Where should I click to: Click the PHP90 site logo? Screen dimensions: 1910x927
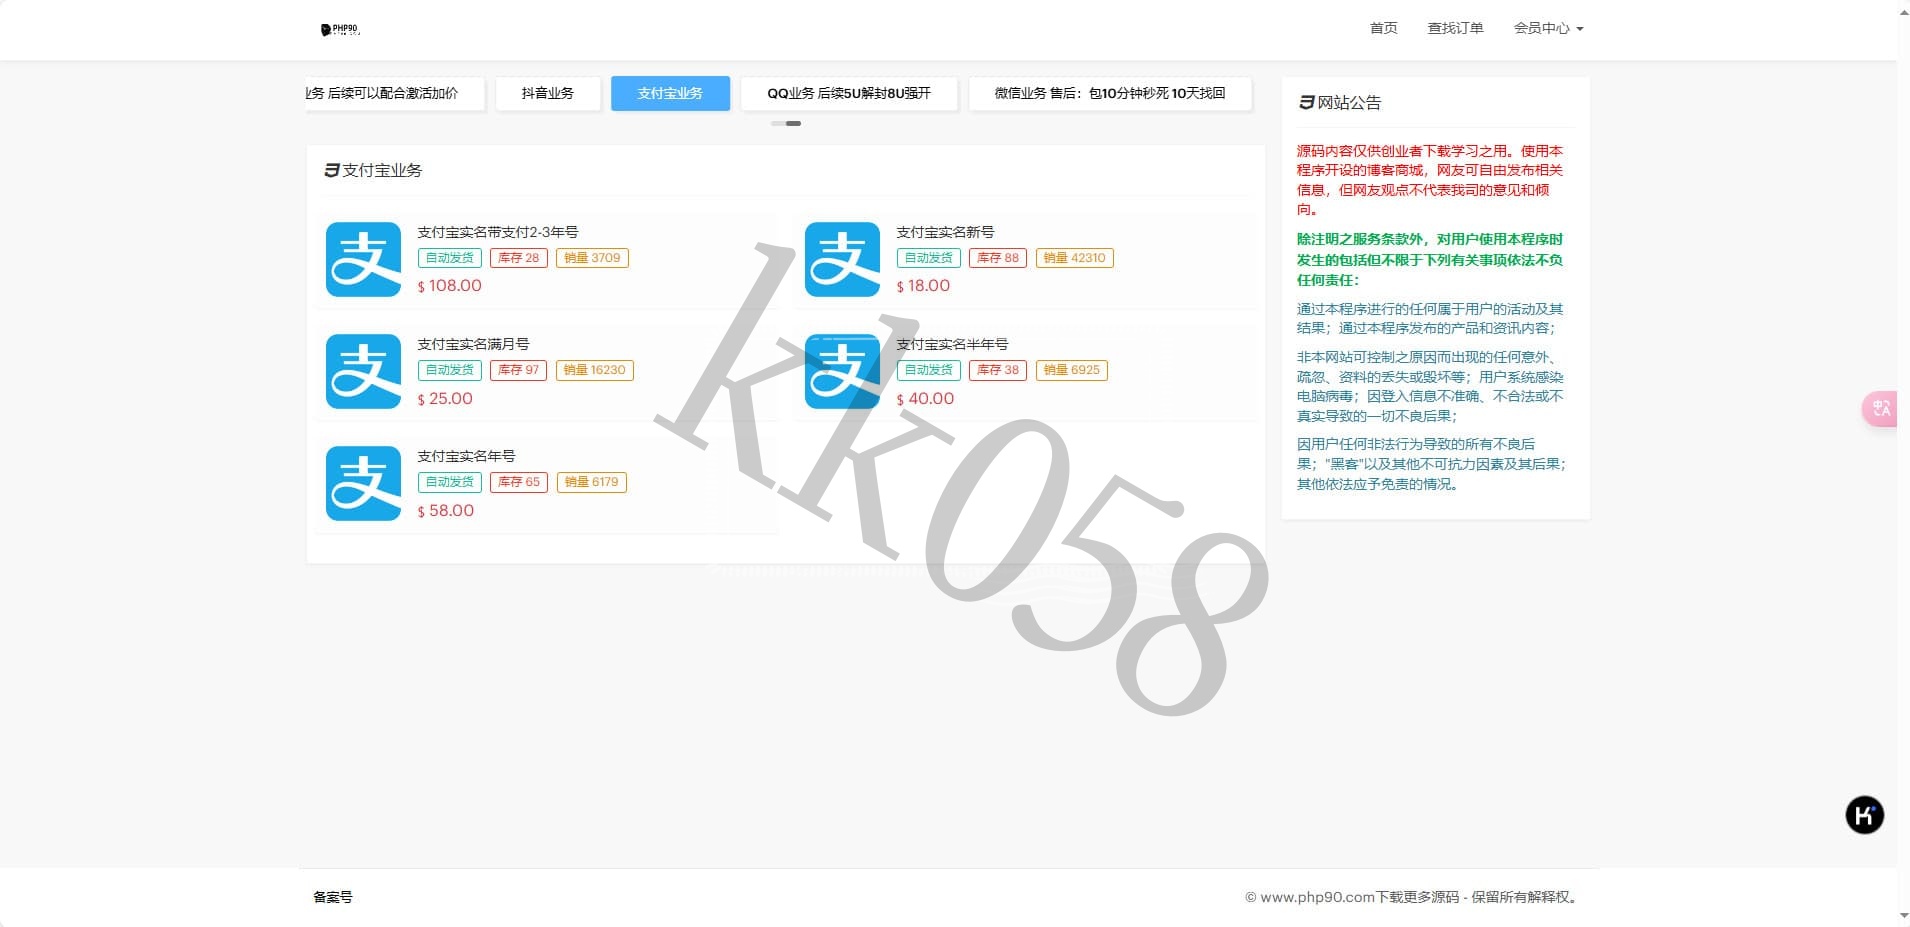pos(340,29)
